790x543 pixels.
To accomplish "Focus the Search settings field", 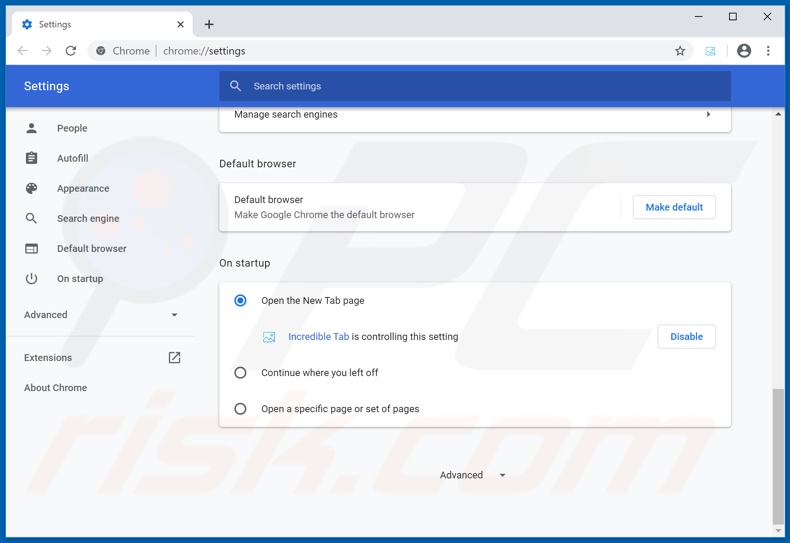I will tap(475, 86).
